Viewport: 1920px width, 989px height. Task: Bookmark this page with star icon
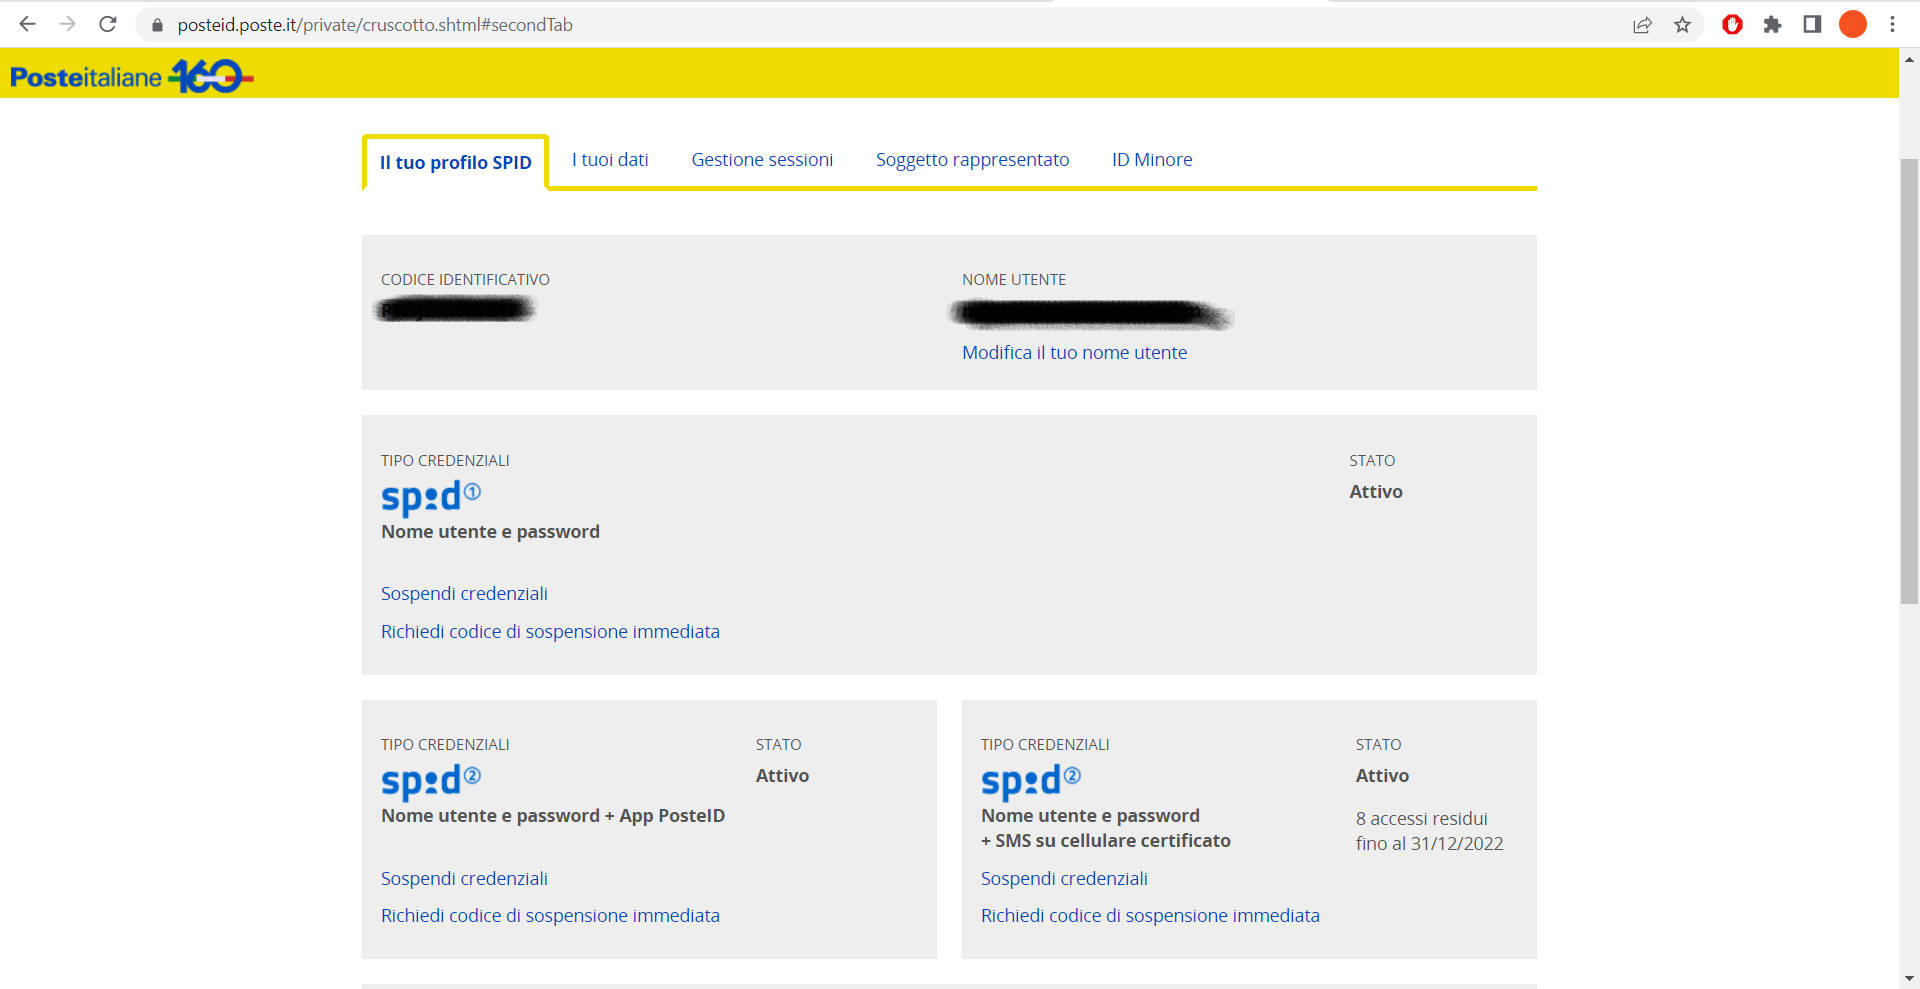click(x=1682, y=25)
